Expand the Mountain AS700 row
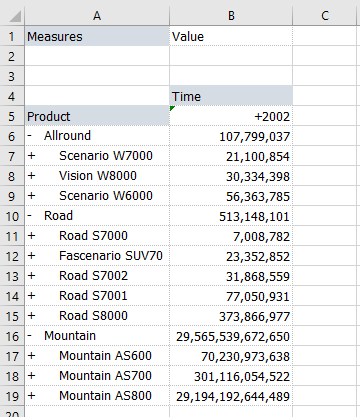Screen dimensions: 360x417 tap(31, 376)
